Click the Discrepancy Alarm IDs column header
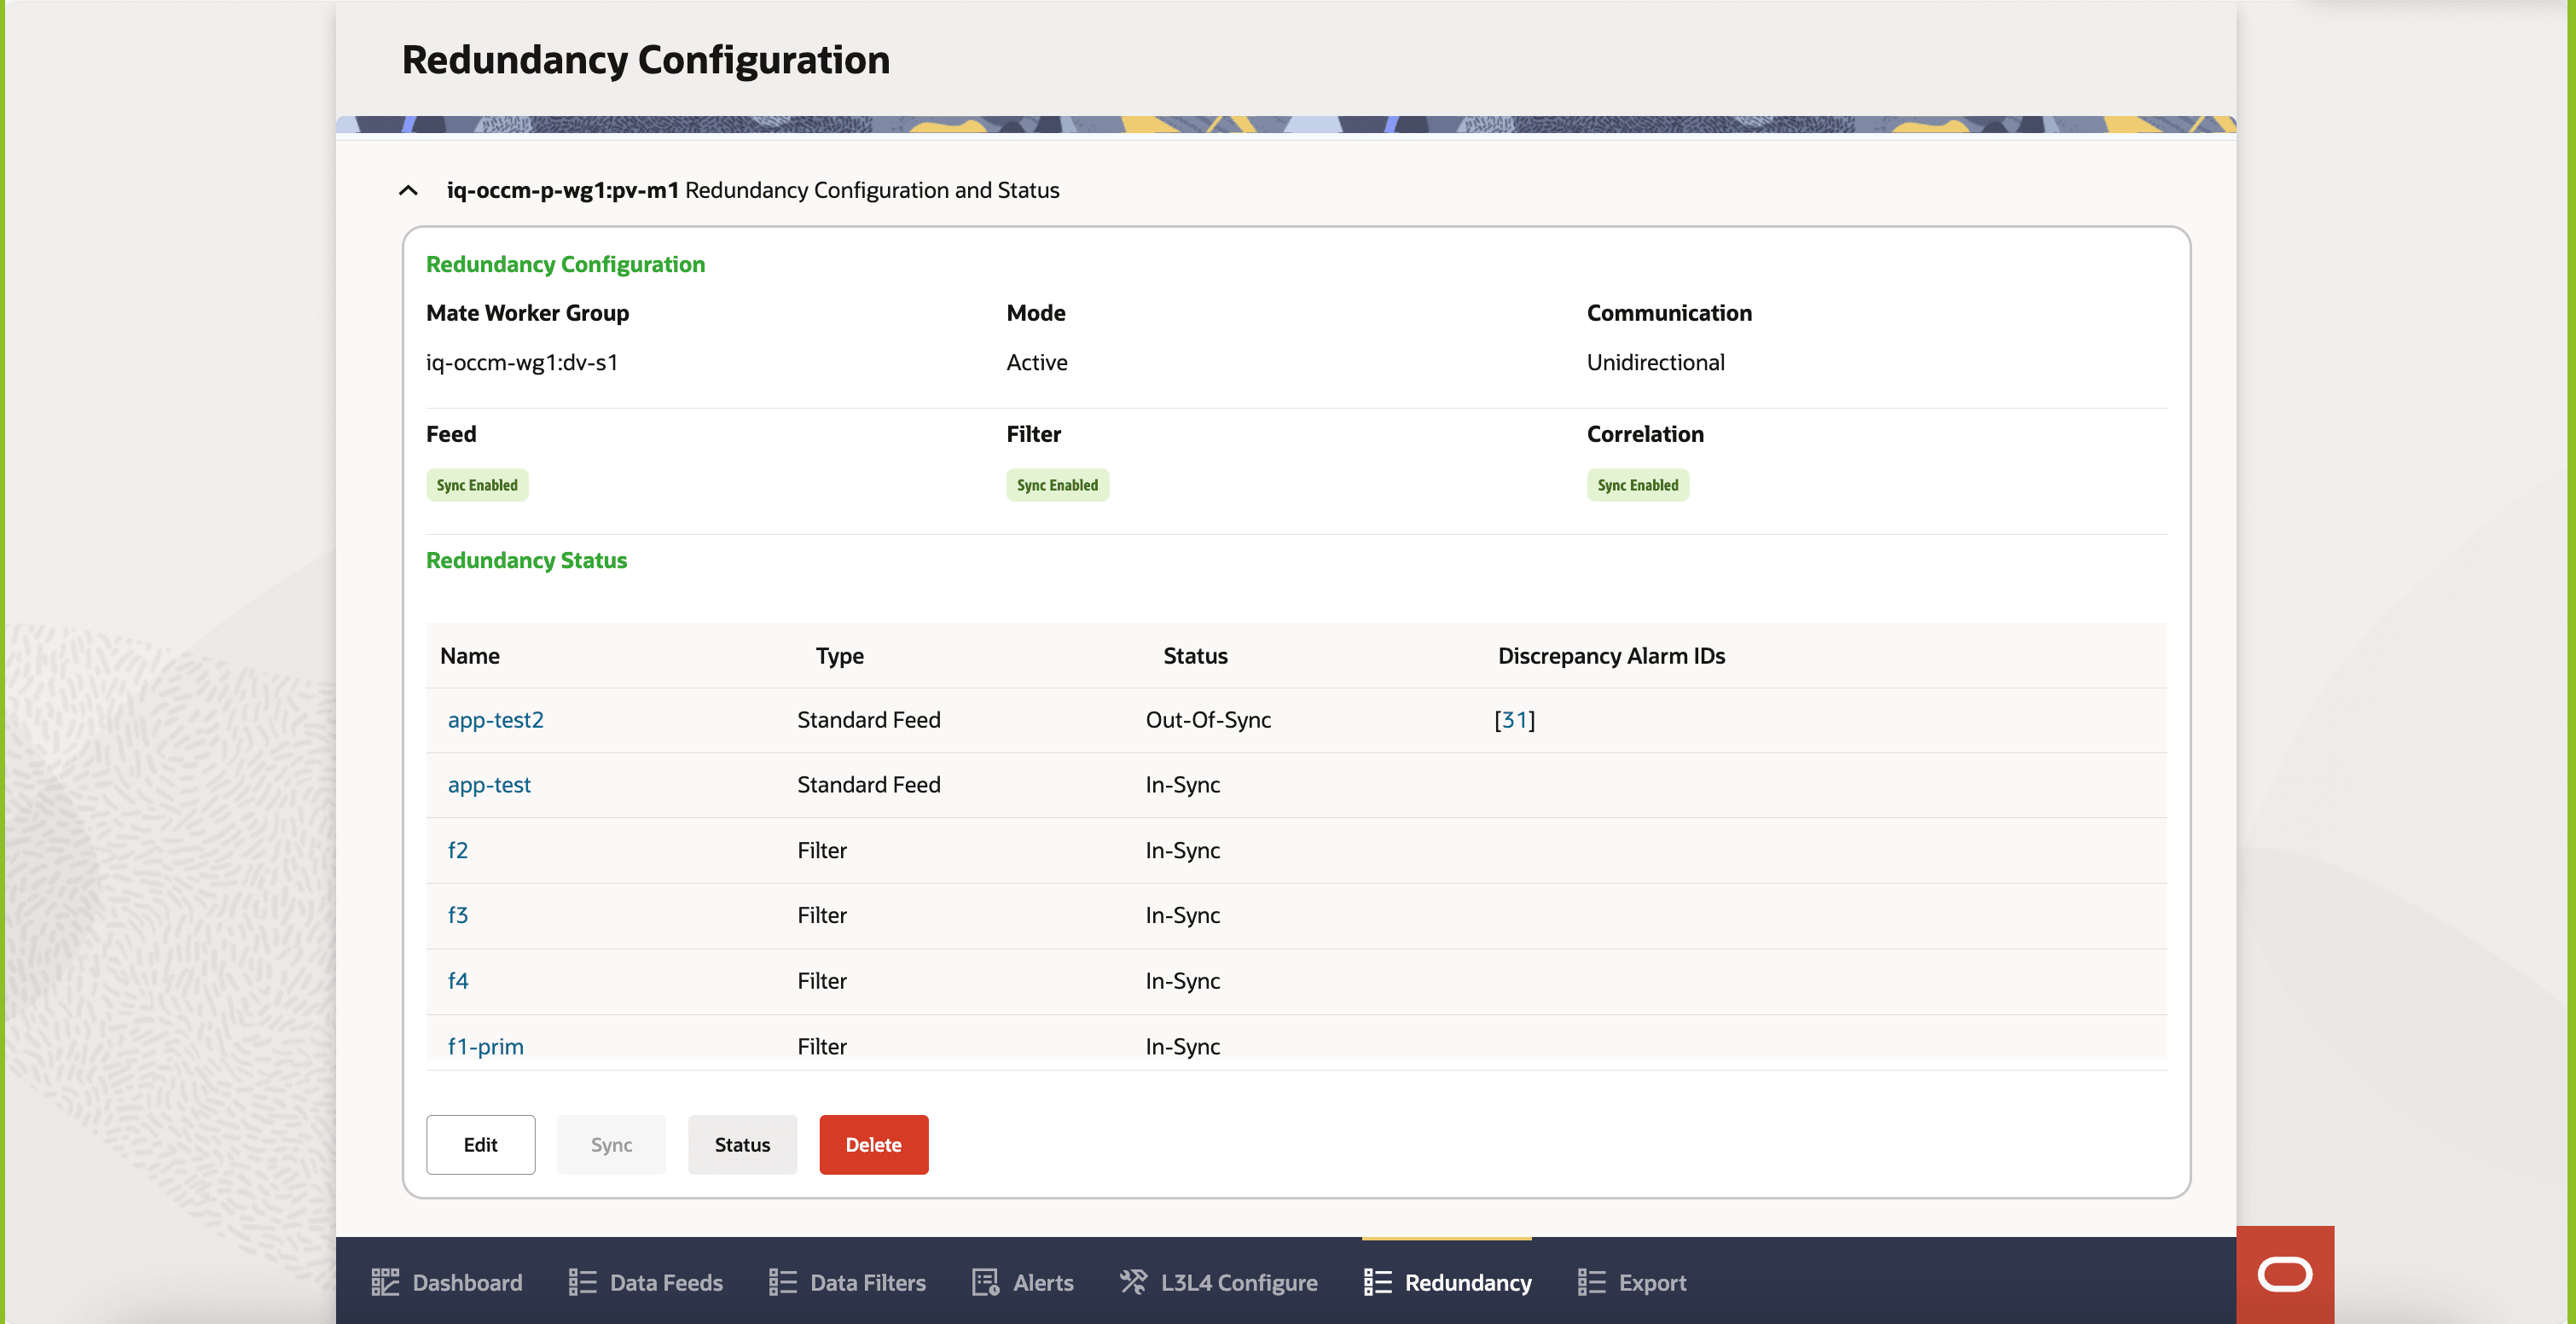 (1610, 656)
